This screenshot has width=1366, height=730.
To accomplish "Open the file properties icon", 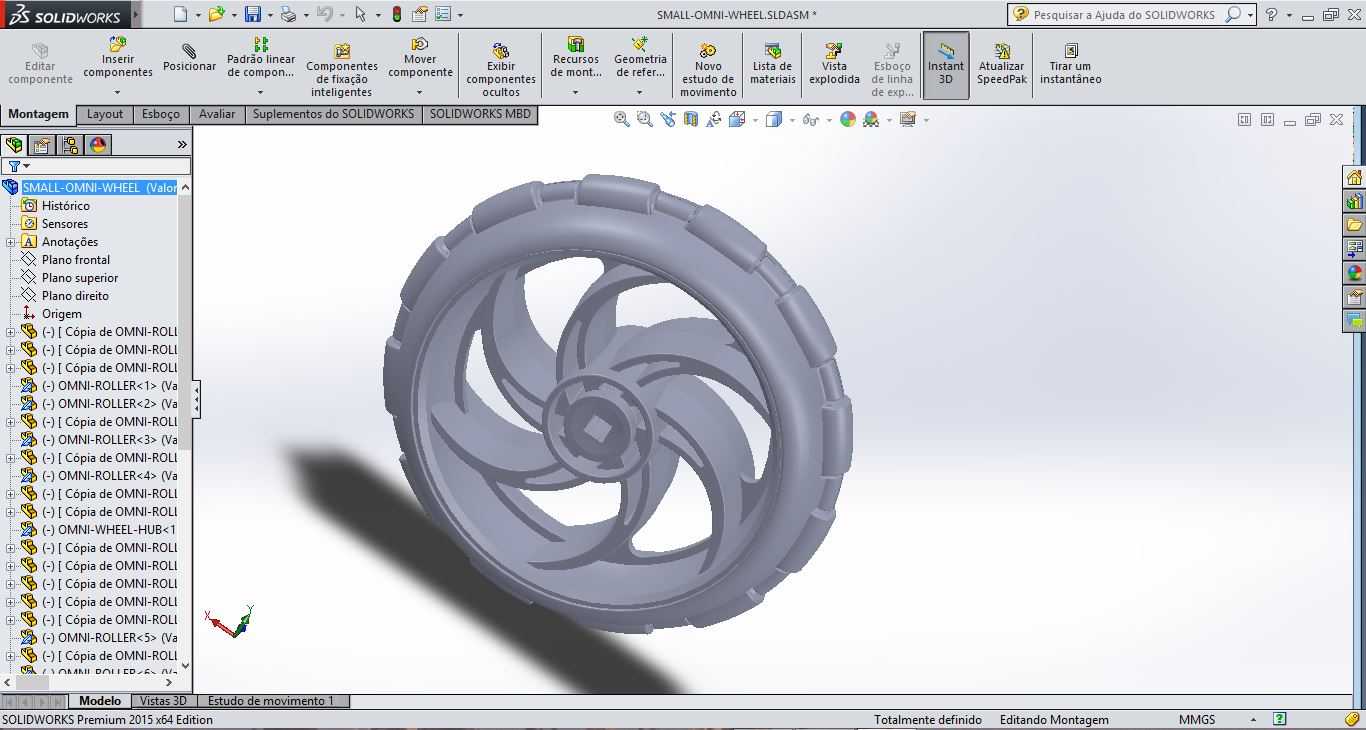I will tap(420, 15).
